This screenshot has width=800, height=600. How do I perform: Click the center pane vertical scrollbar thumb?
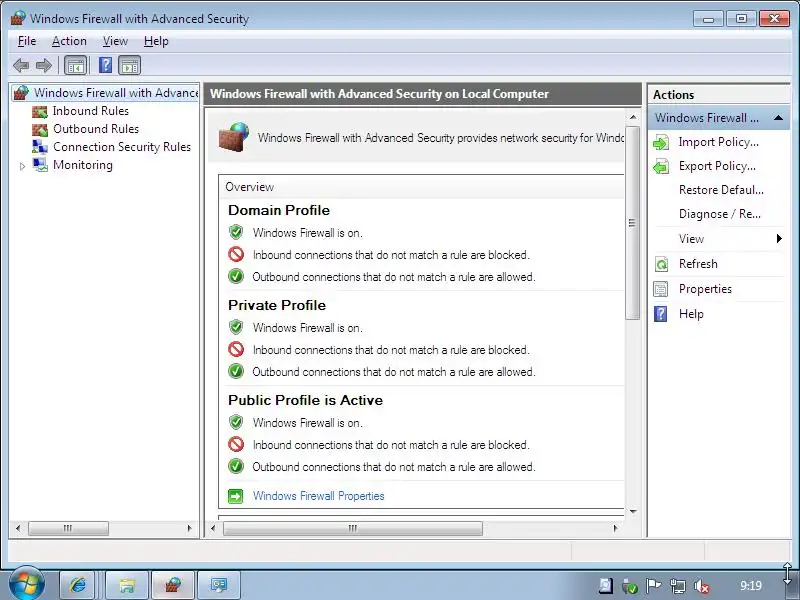633,222
